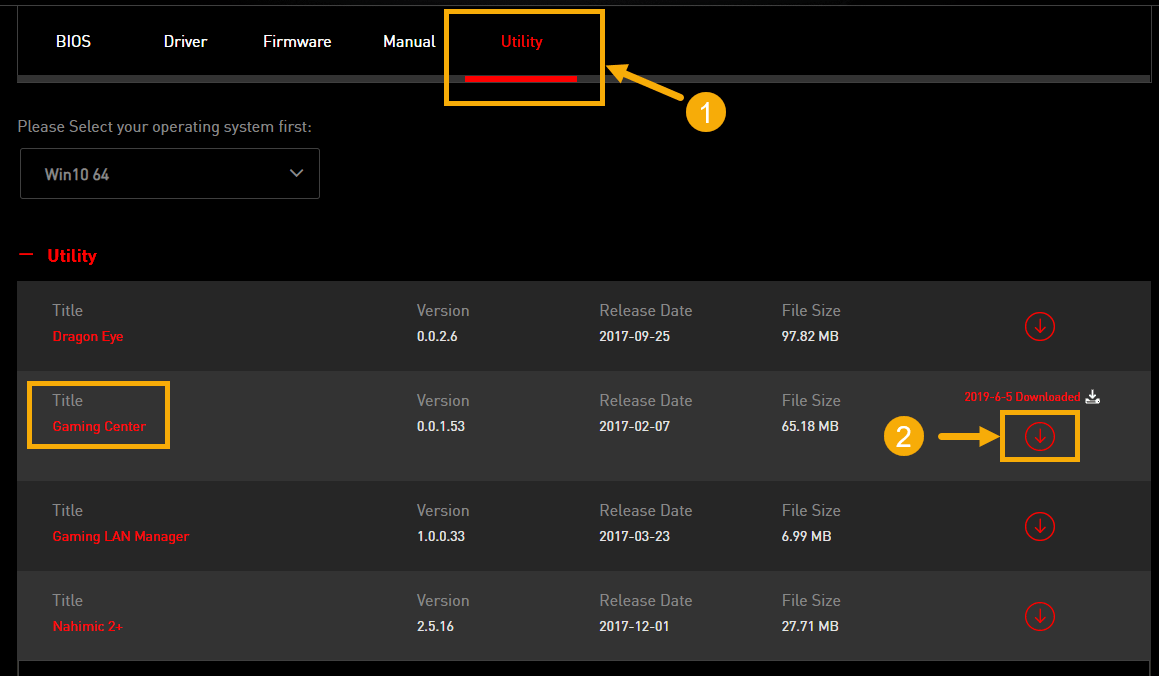The width and height of the screenshot is (1159, 676).
Task: Open the Firmware tab
Action: point(297,41)
